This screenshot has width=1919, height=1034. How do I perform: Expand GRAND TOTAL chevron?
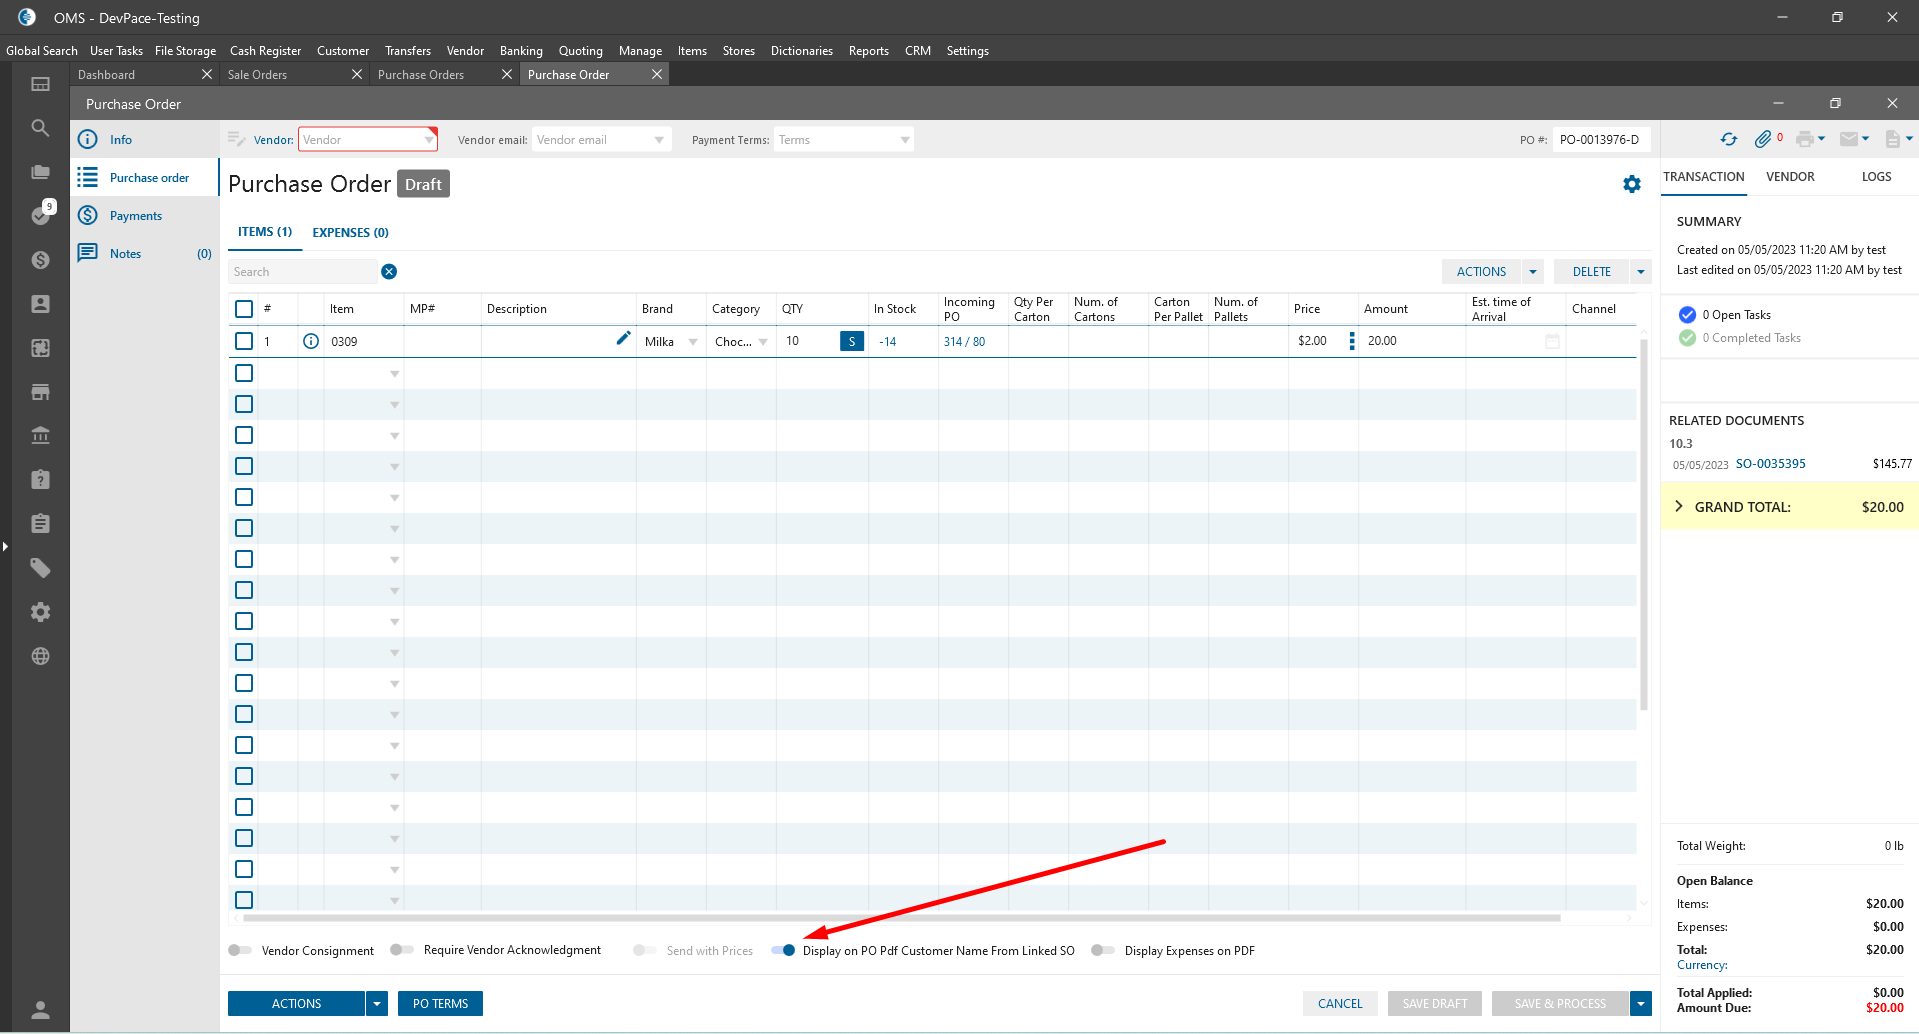pyautogui.click(x=1679, y=506)
